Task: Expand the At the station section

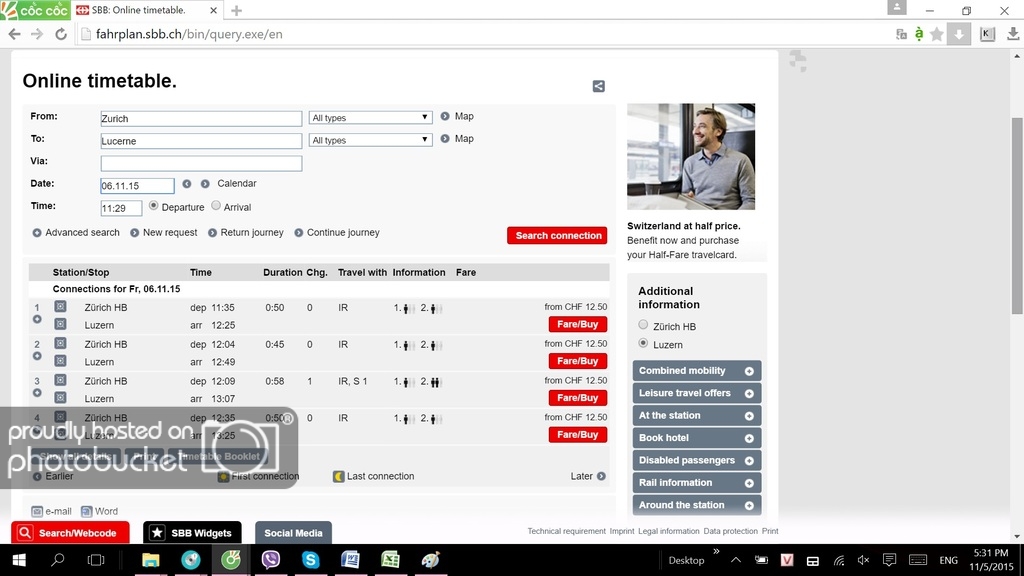Action: (697, 415)
